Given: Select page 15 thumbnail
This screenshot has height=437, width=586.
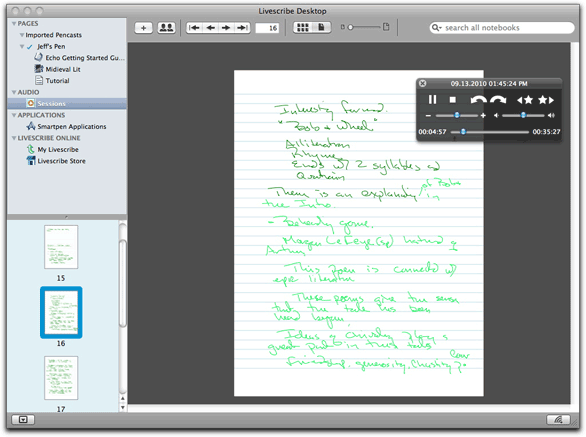Looking at the screenshot, I should (61, 247).
